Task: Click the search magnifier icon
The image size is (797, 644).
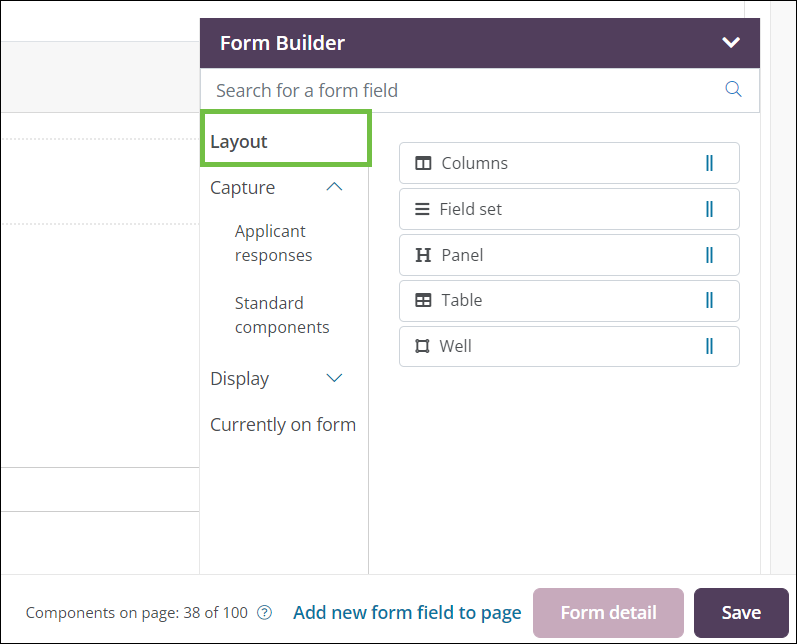Action: [x=733, y=90]
